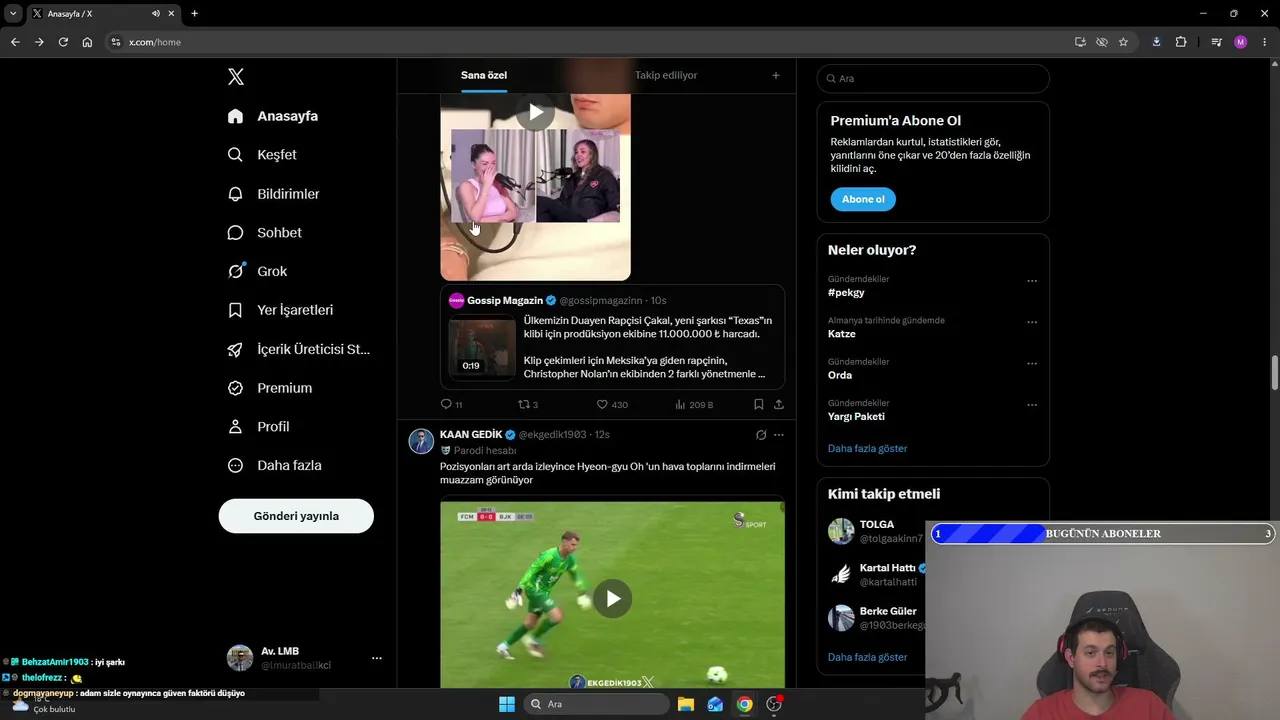This screenshot has width=1280, height=720.
Task: Open Chrome media controls icon
Action: tap(1216, 42)
